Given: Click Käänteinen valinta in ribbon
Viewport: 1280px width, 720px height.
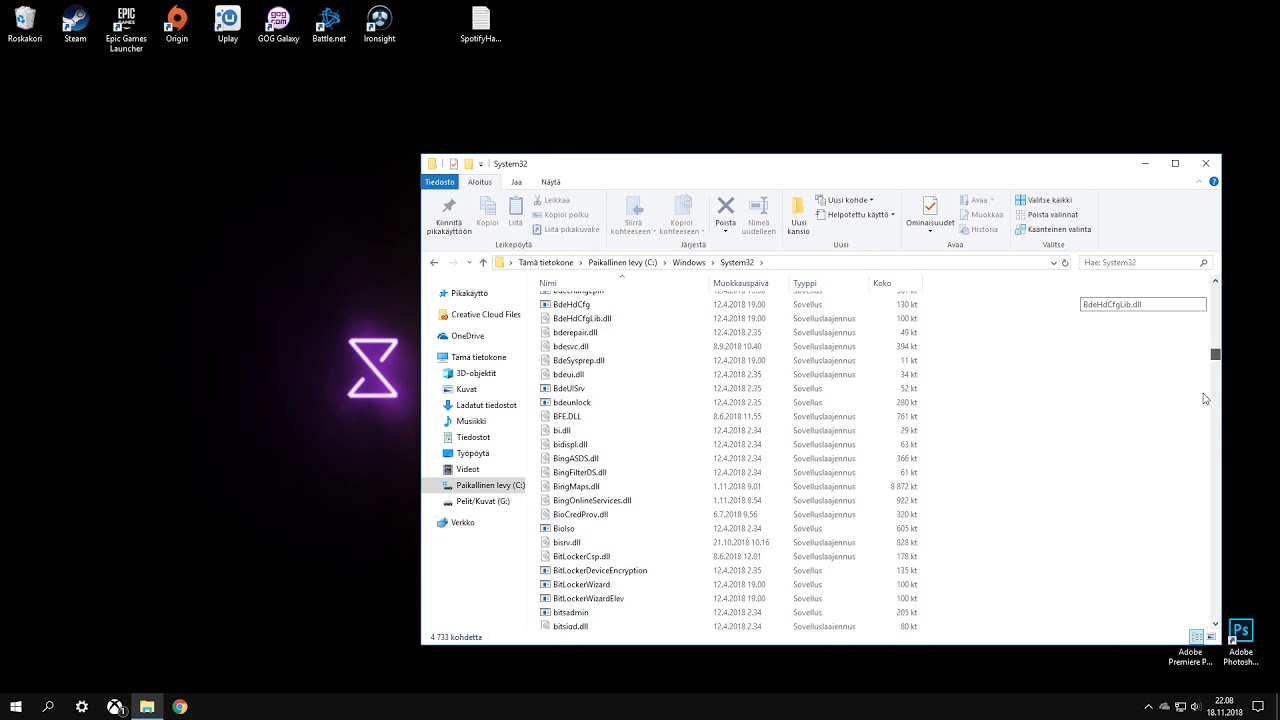Looking at the screenshot, I should point(1053,229).
